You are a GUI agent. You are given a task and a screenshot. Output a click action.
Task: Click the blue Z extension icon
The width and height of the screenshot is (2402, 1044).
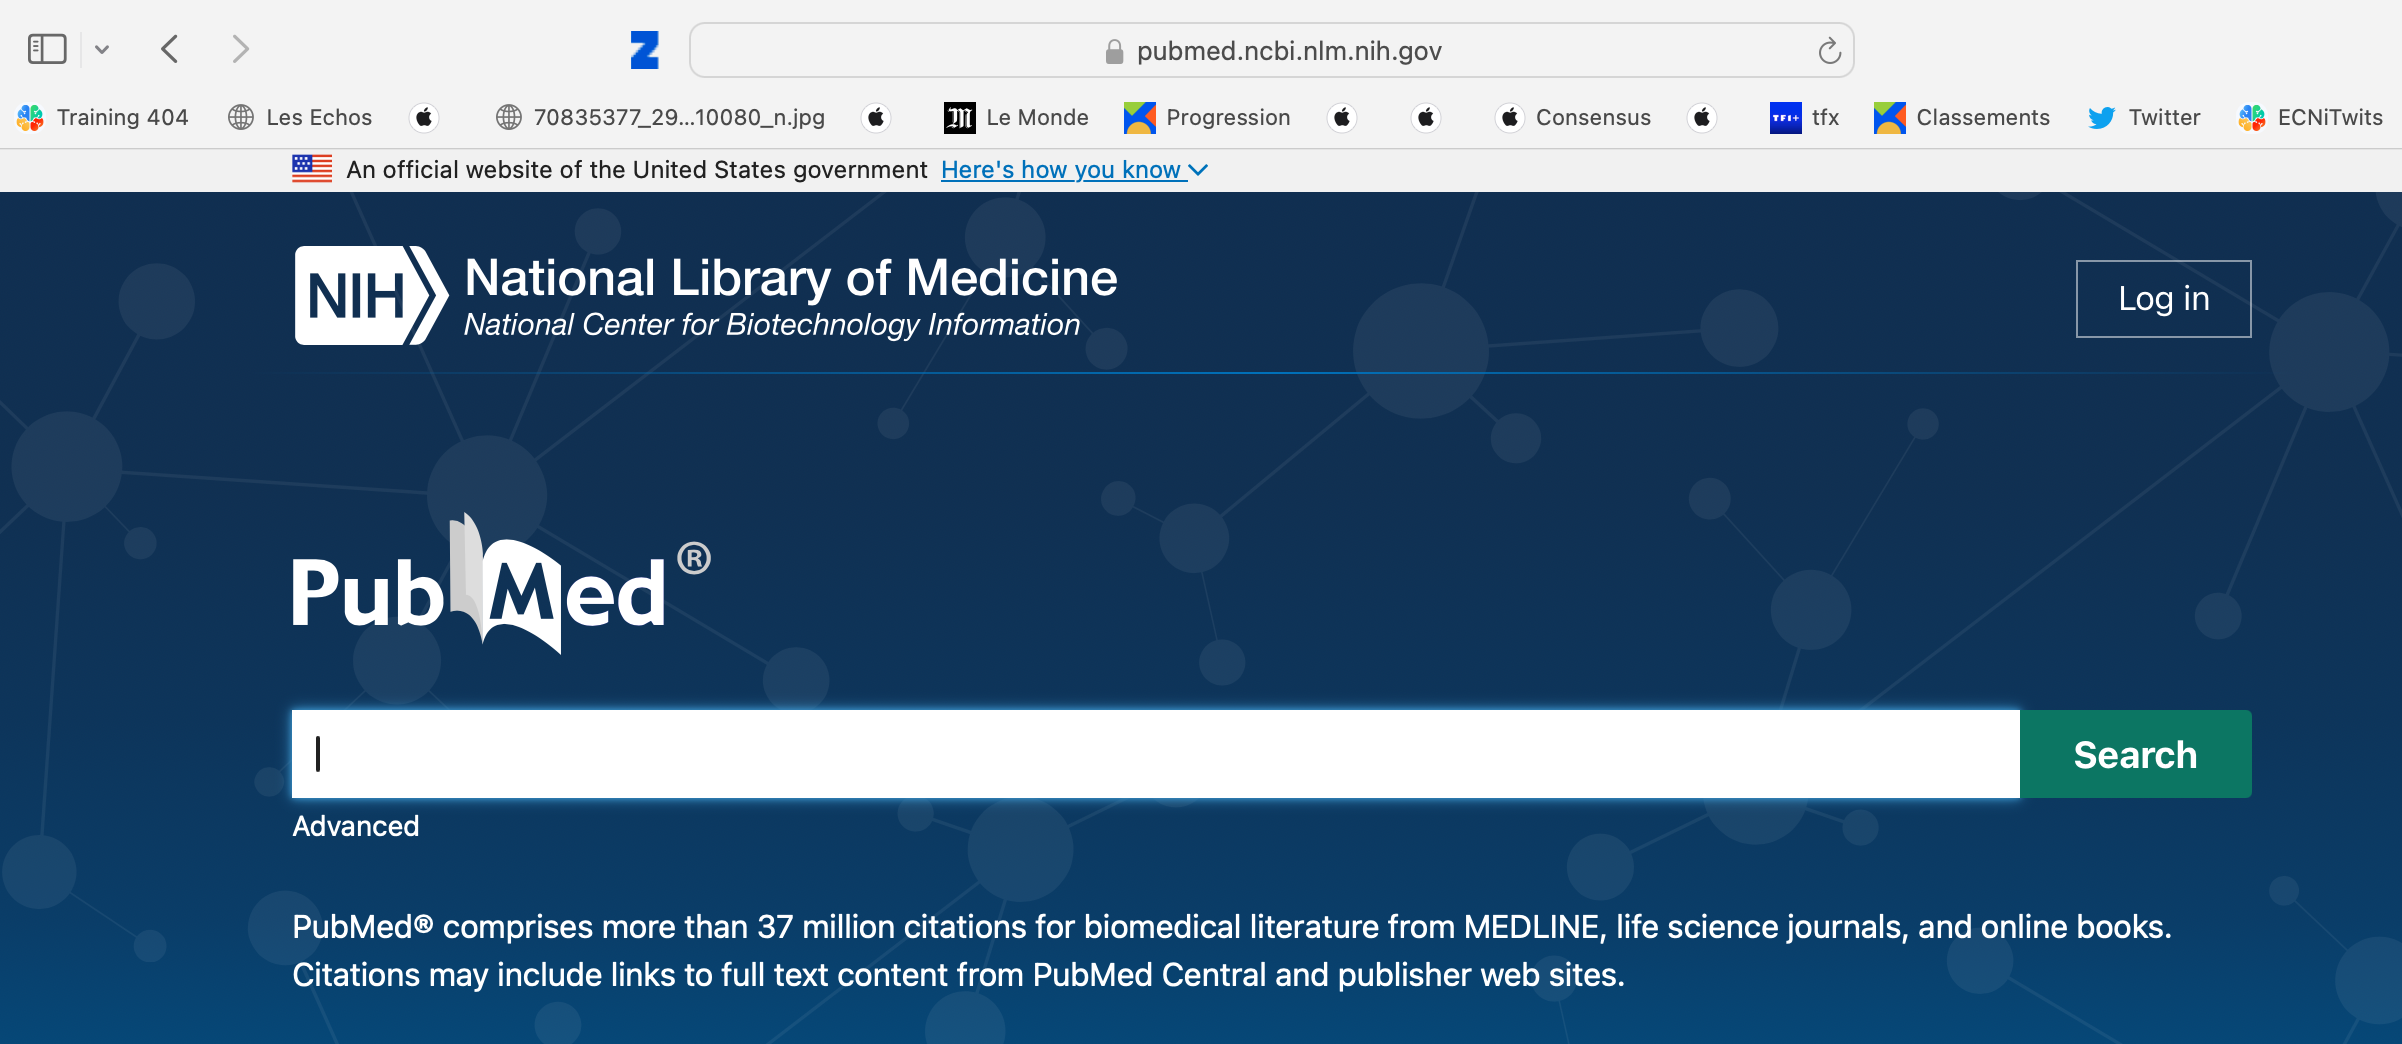645,50
